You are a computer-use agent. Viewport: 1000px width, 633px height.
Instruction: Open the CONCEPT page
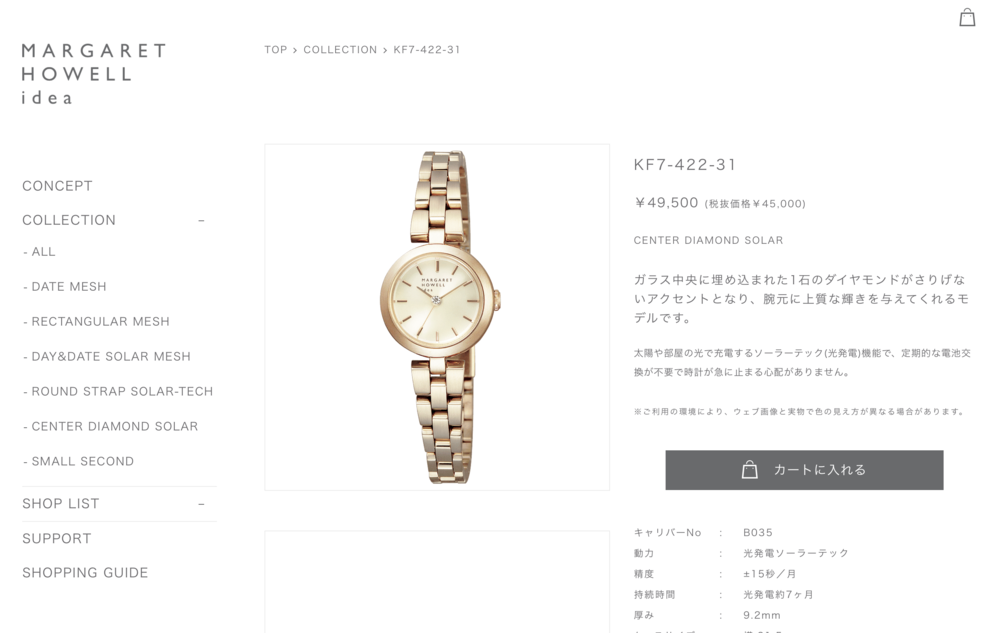(57, 186)
